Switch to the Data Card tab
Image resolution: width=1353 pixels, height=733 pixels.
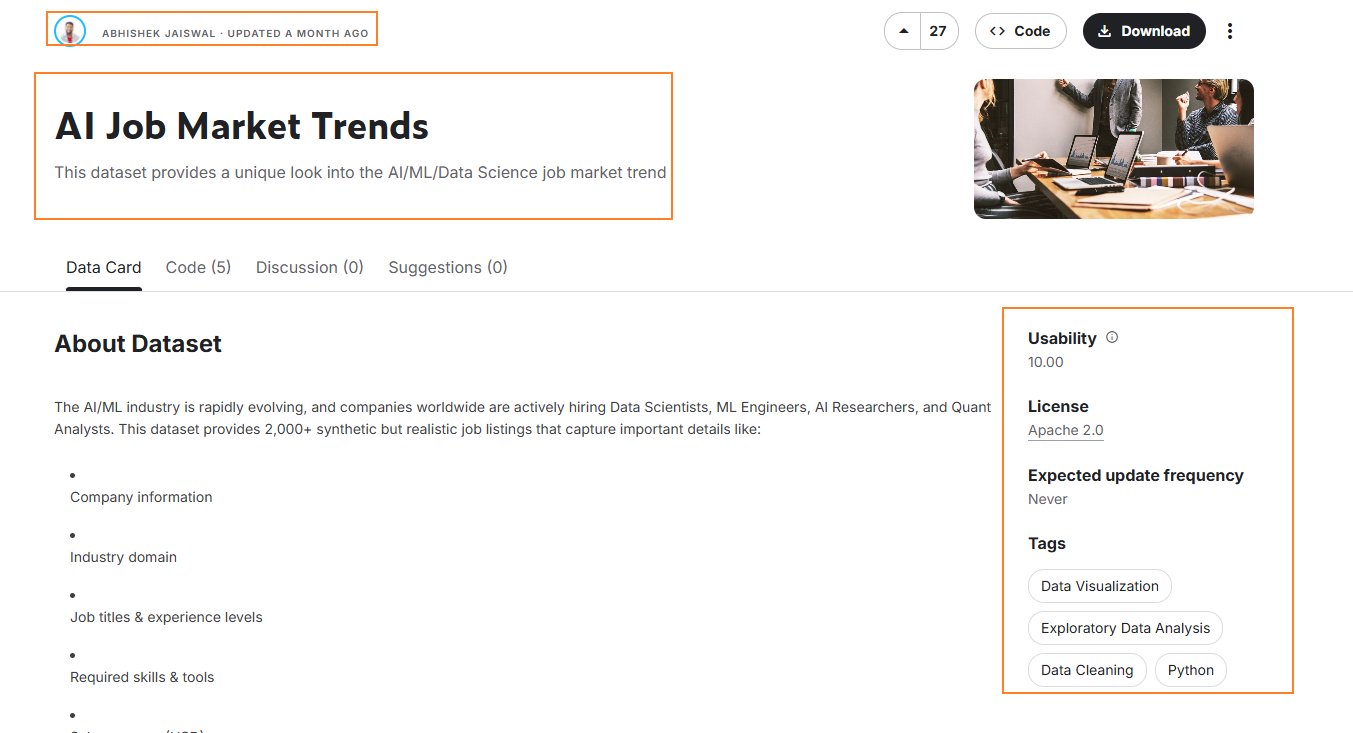(104, 267)
